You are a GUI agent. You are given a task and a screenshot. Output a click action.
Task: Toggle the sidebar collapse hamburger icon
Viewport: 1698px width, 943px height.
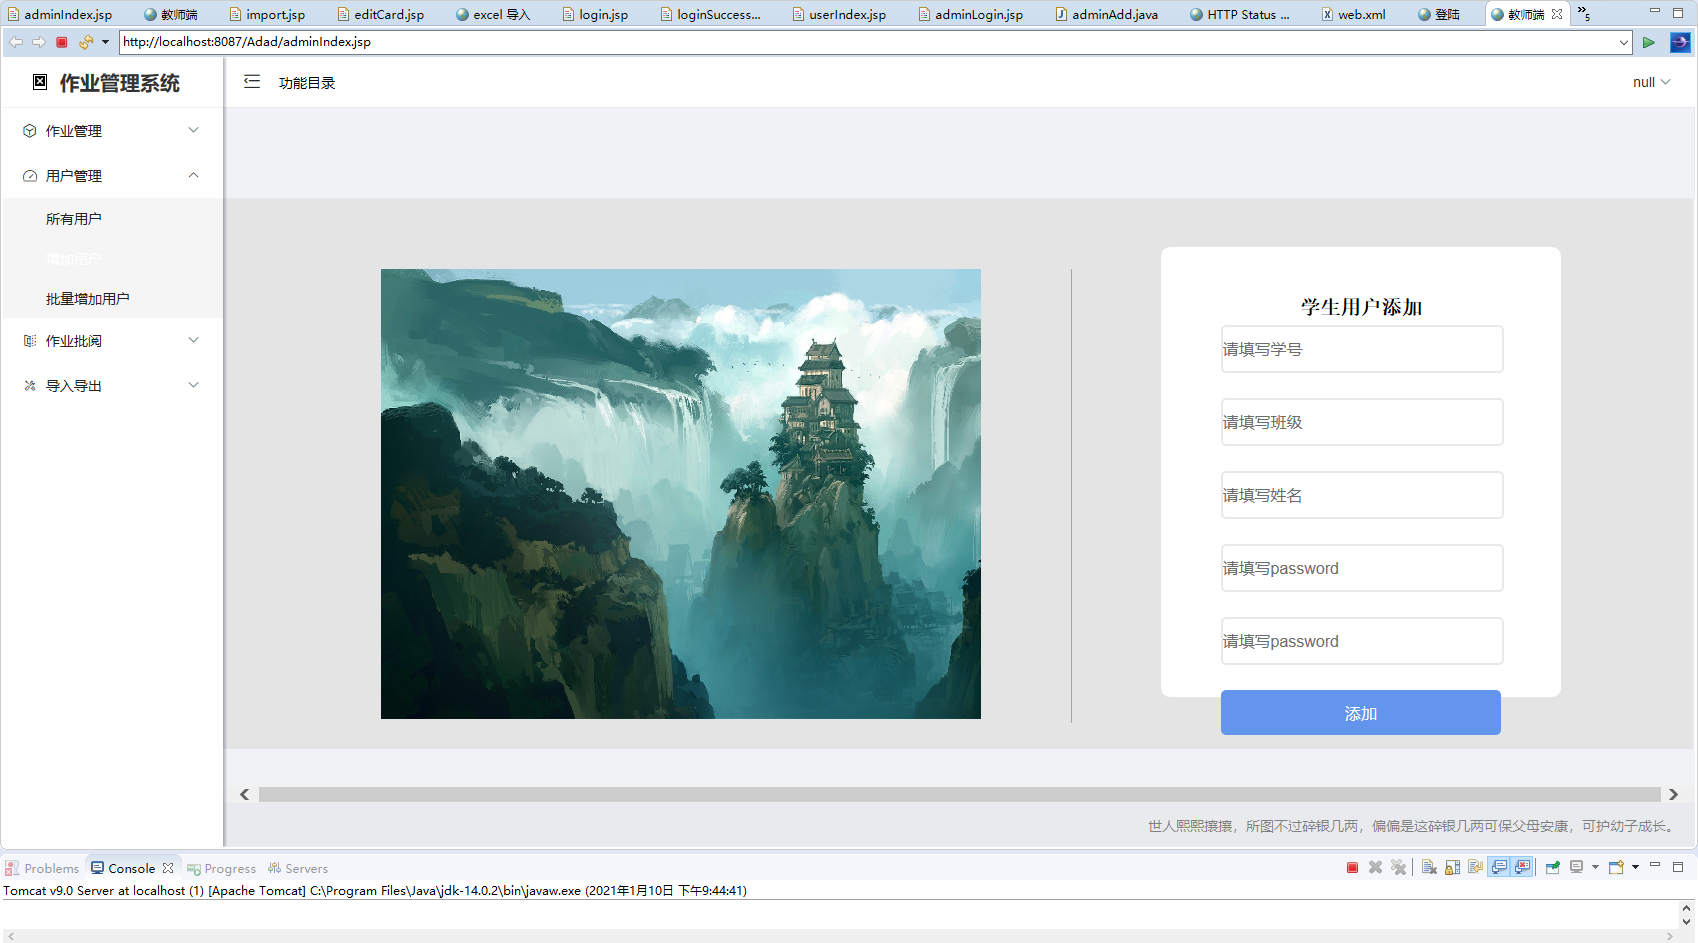point(252,82)
